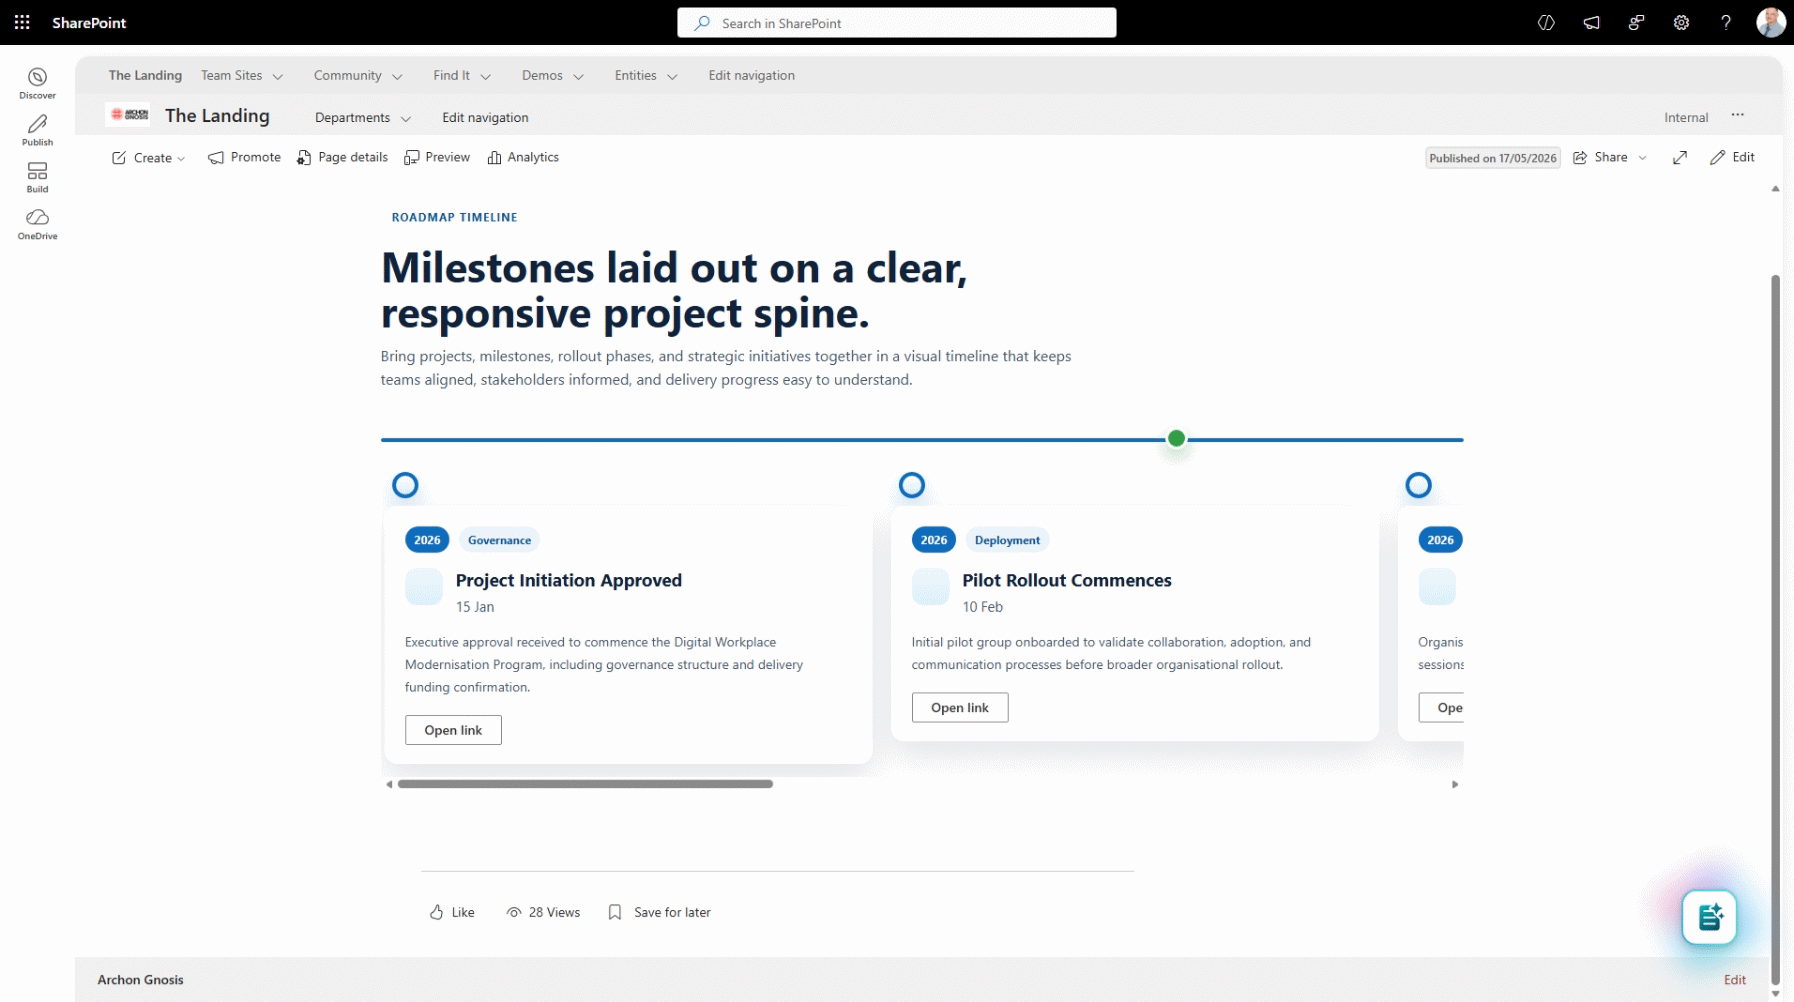Open Discover in the left app bar
Image resolution: width=1794 pixels, height=1002 pixels.
37,83
